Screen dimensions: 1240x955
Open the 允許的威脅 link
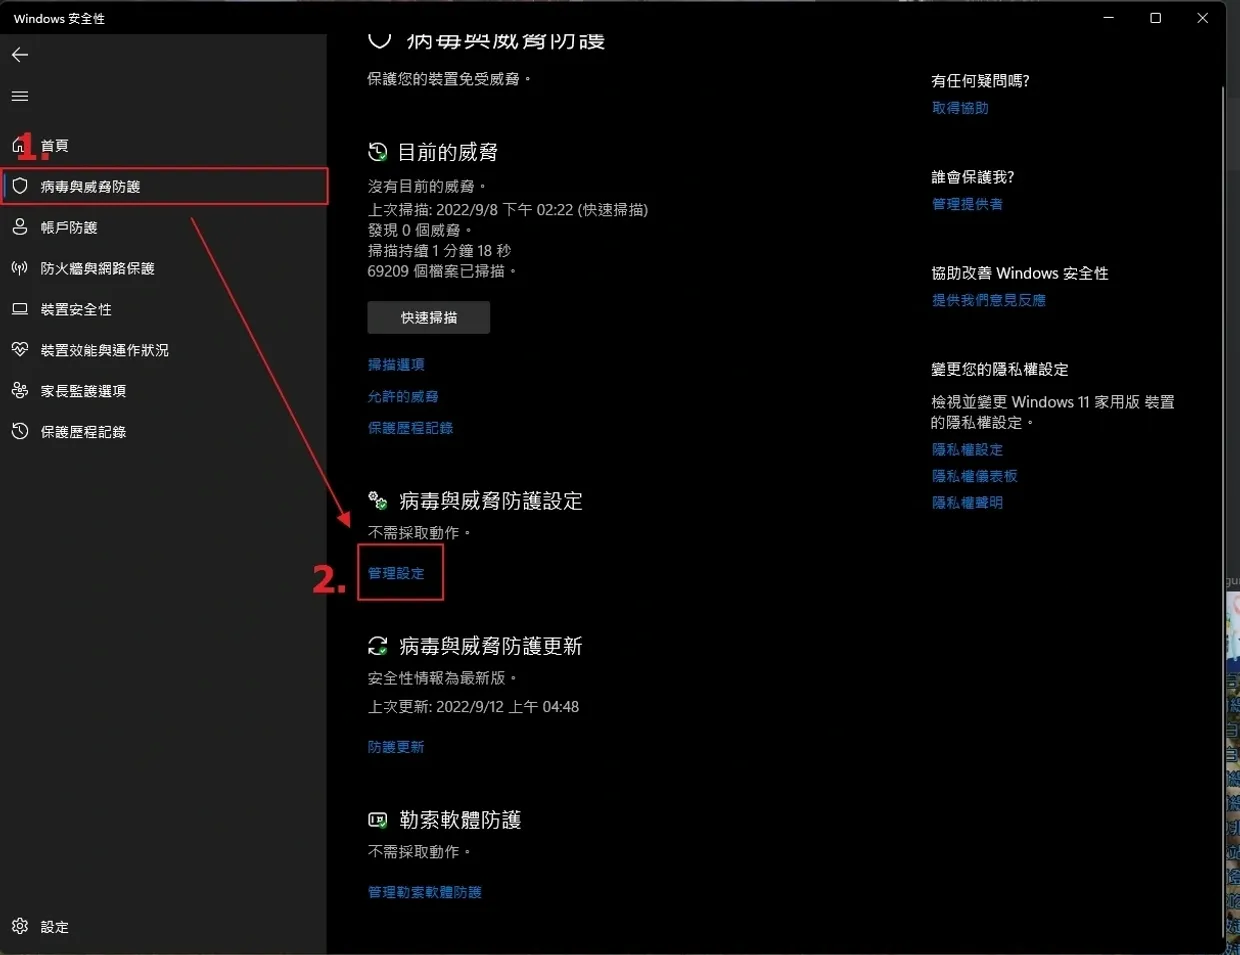tap(403, 396)
